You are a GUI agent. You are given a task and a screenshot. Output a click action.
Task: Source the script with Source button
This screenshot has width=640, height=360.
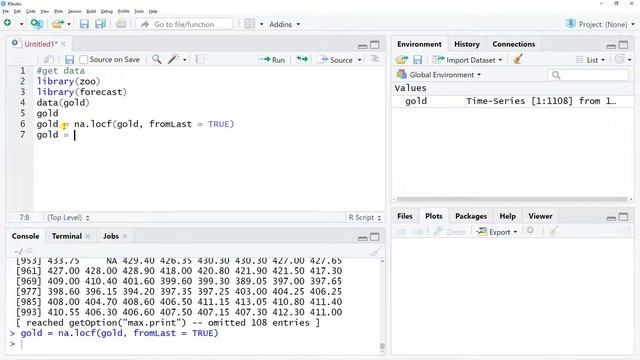pos(337,60)
